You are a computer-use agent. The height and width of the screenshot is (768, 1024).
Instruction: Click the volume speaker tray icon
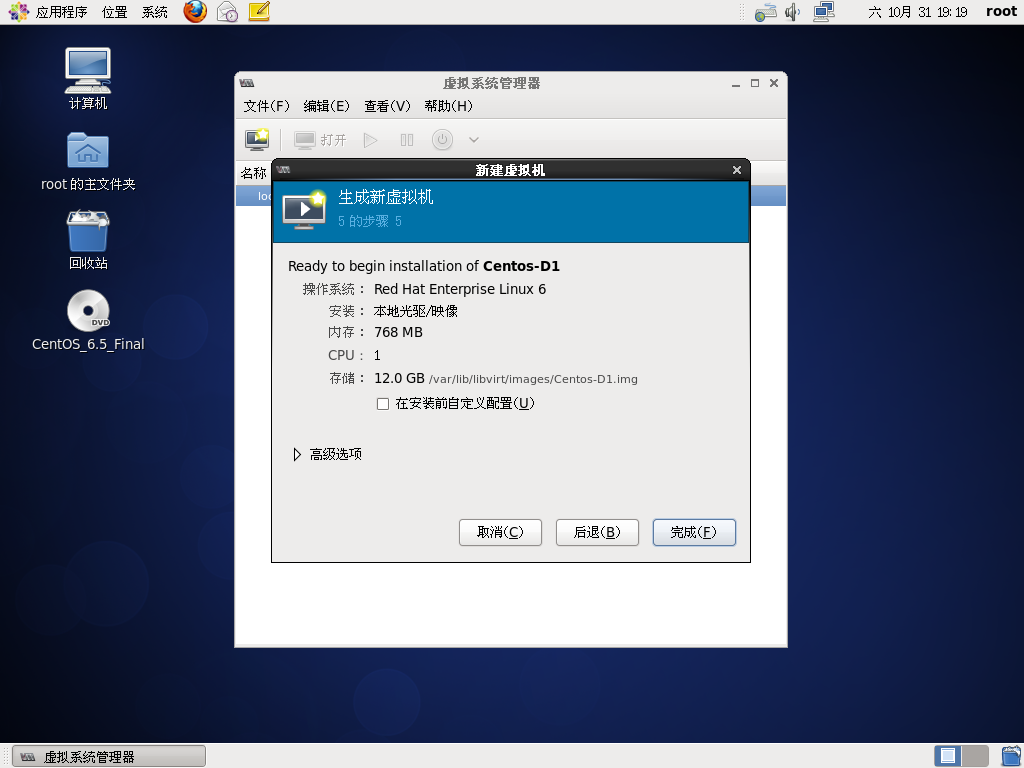pyautogui.click(x=792, y=12)
